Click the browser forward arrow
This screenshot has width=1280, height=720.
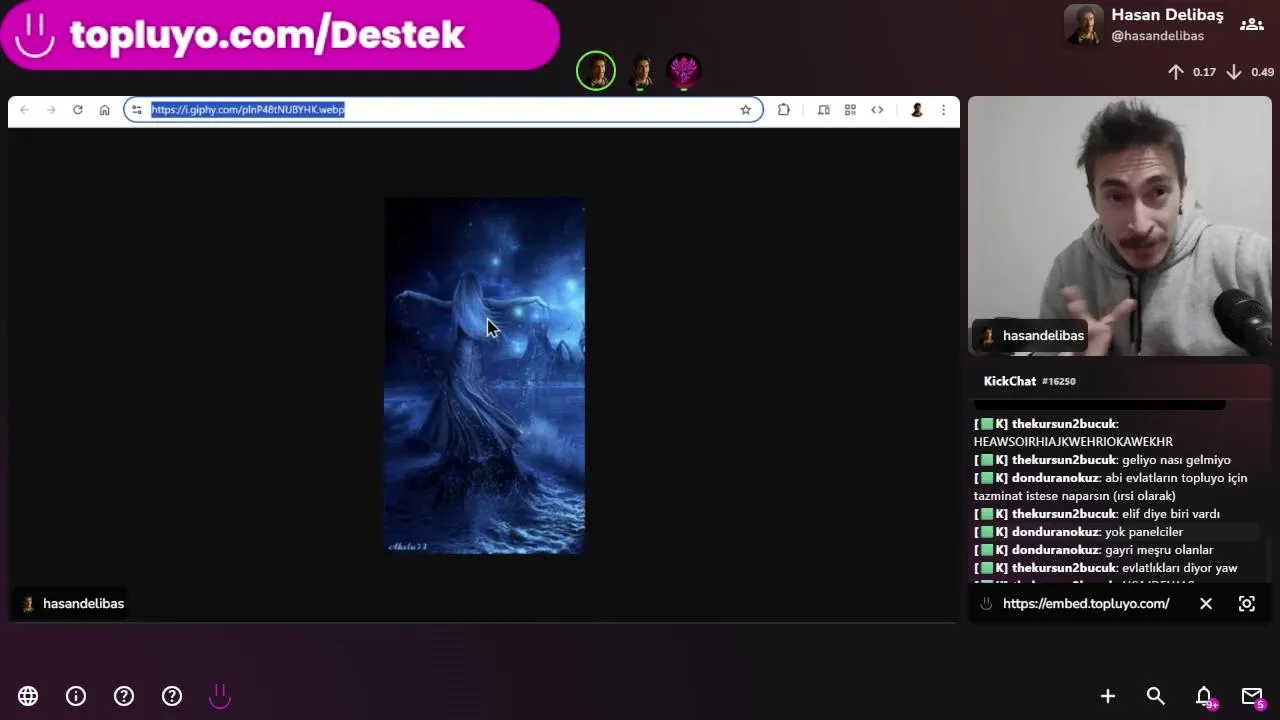tap(51, 110)
